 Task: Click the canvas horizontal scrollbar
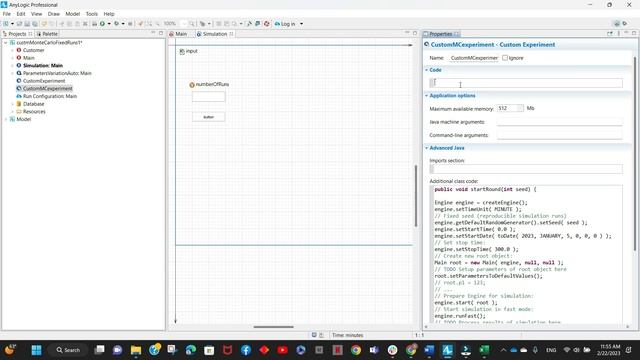(x=273, y=327)
